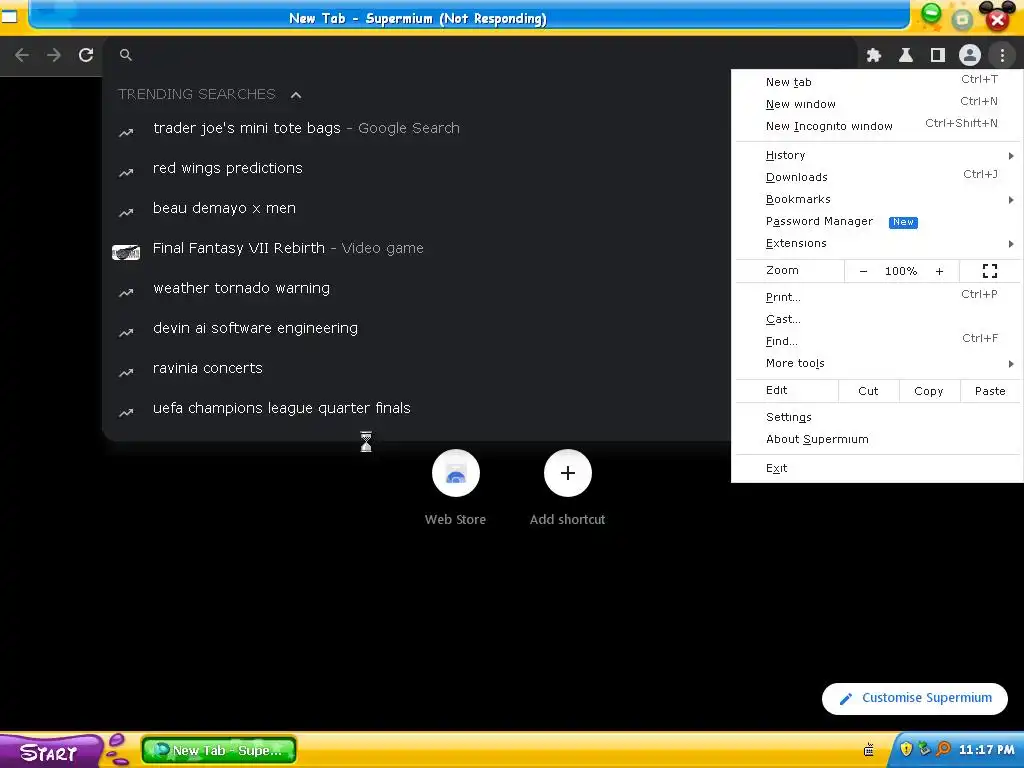1024x768 pixels.
Task: Toggle the side panel icon
Action: tap(938, 56)
